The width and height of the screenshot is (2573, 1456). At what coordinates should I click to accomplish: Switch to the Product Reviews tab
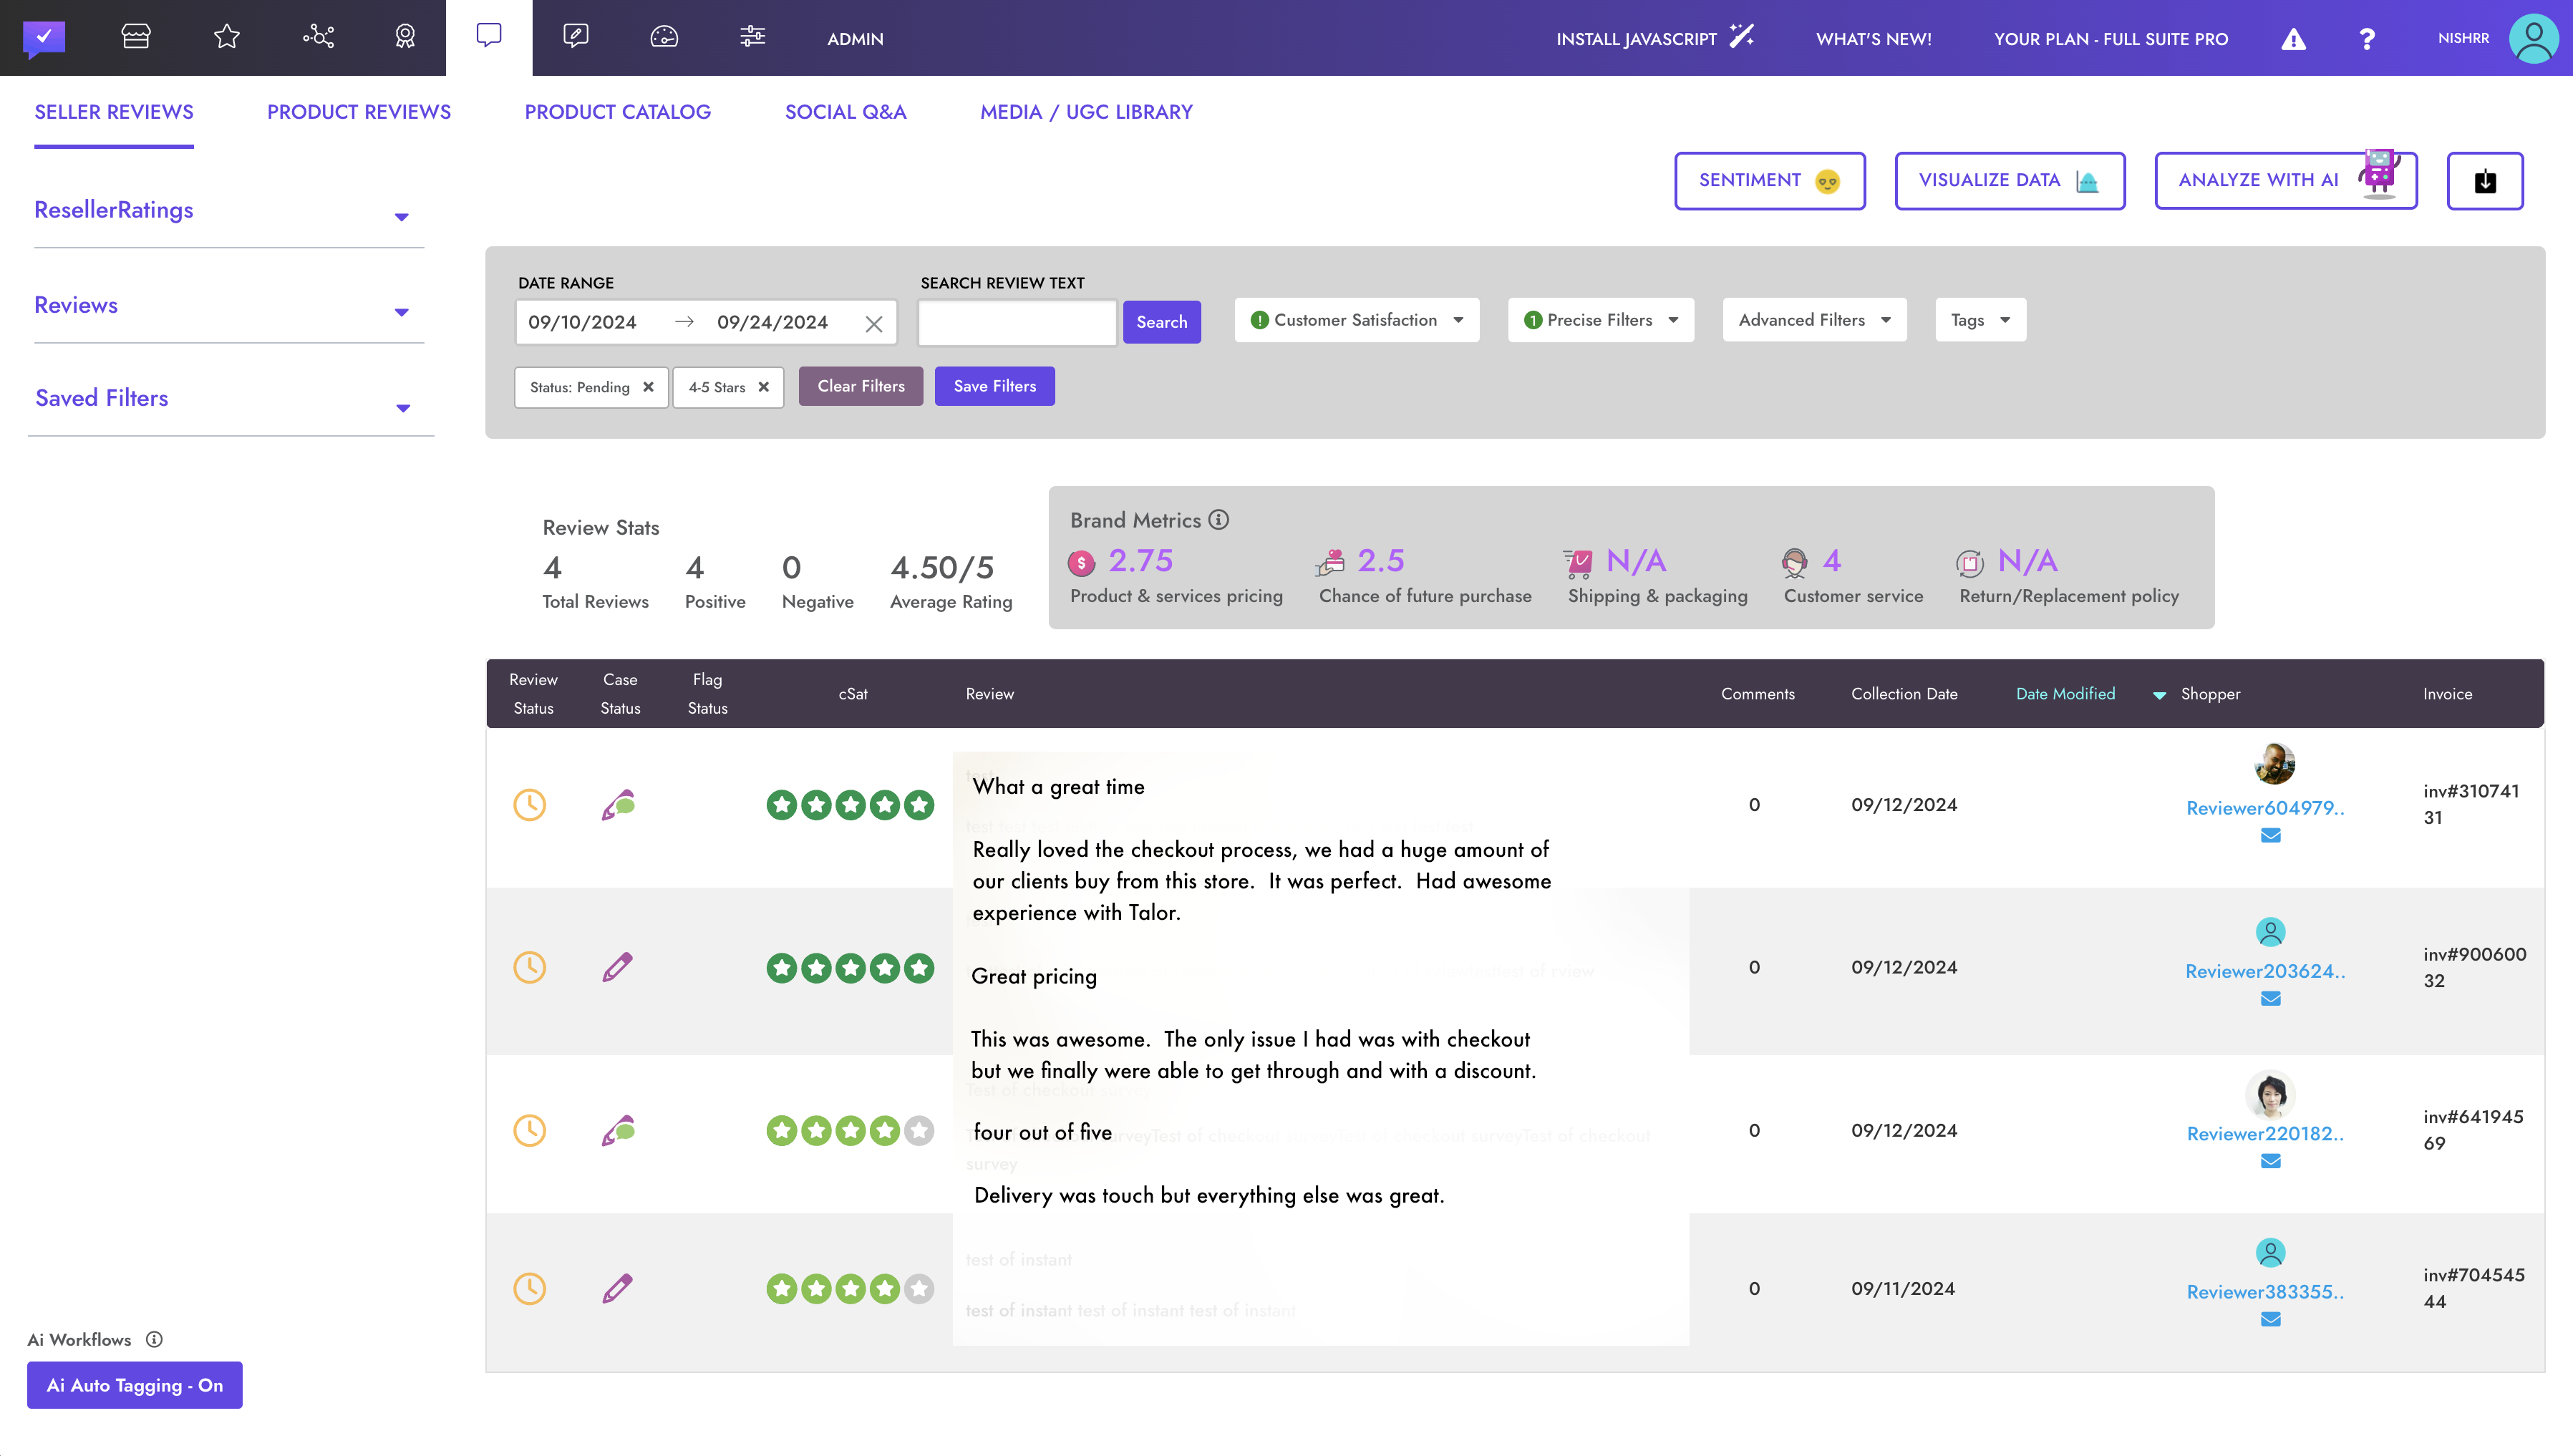(x=358, y=112)
